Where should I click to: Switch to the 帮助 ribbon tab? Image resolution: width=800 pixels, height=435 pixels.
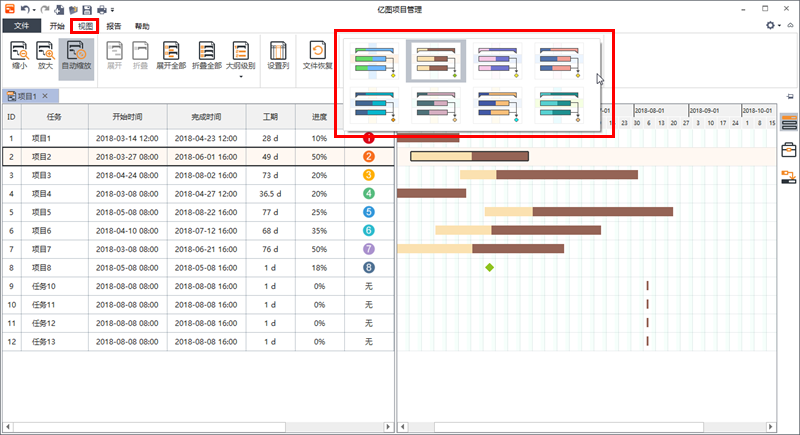142,26
